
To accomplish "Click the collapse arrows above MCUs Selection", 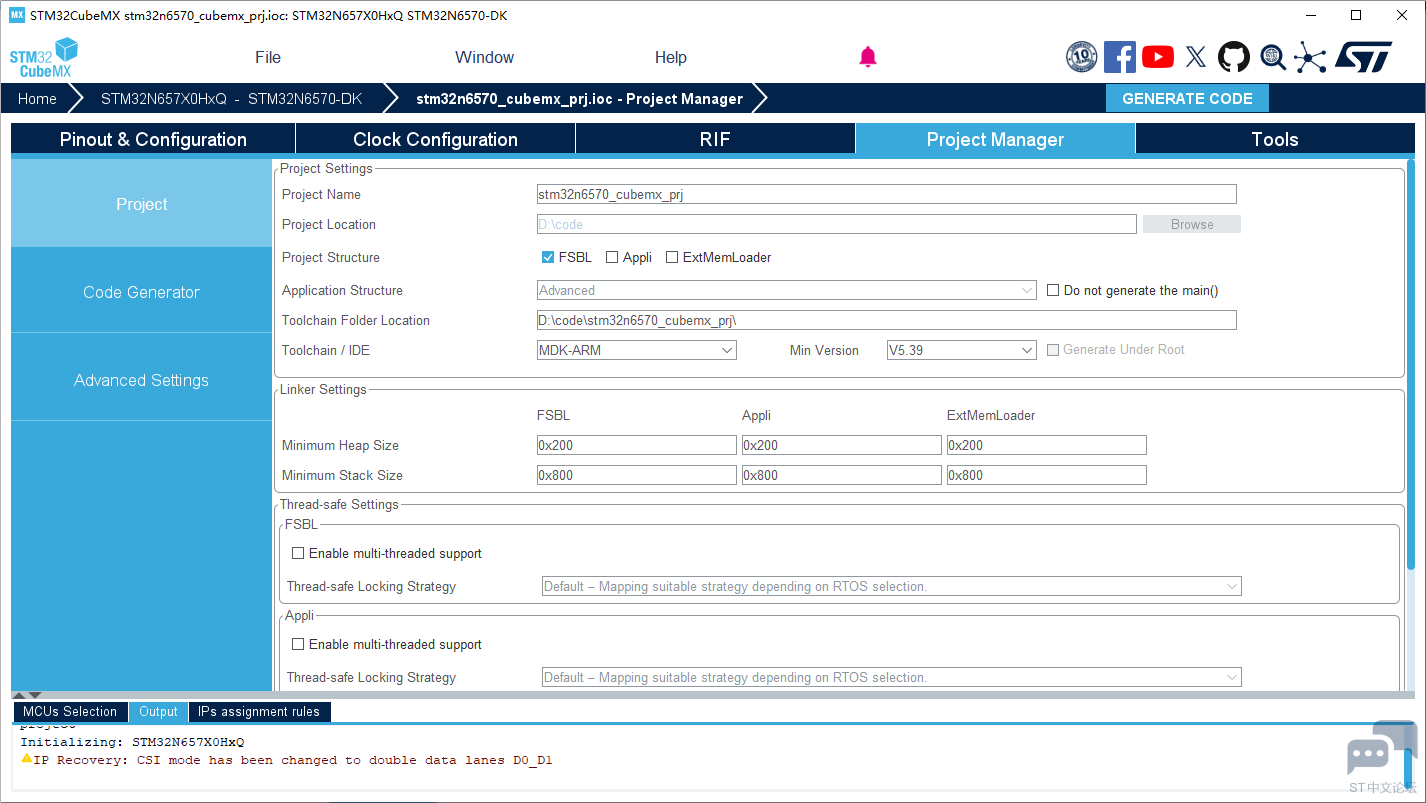I will coord(27,695).
